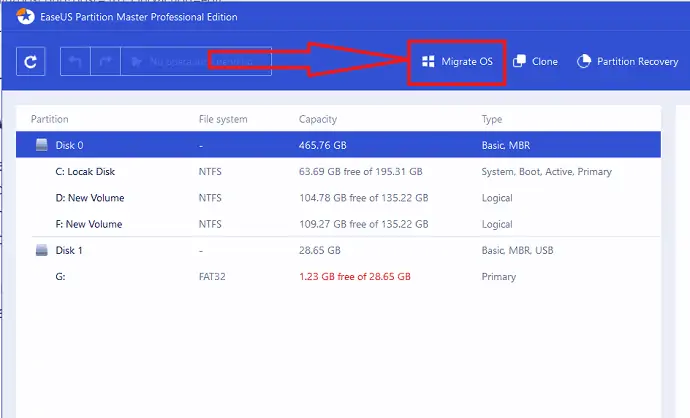Click the Undo arrow button
Image resolution: width=690 pixels, height=418 pixels.
75,62
